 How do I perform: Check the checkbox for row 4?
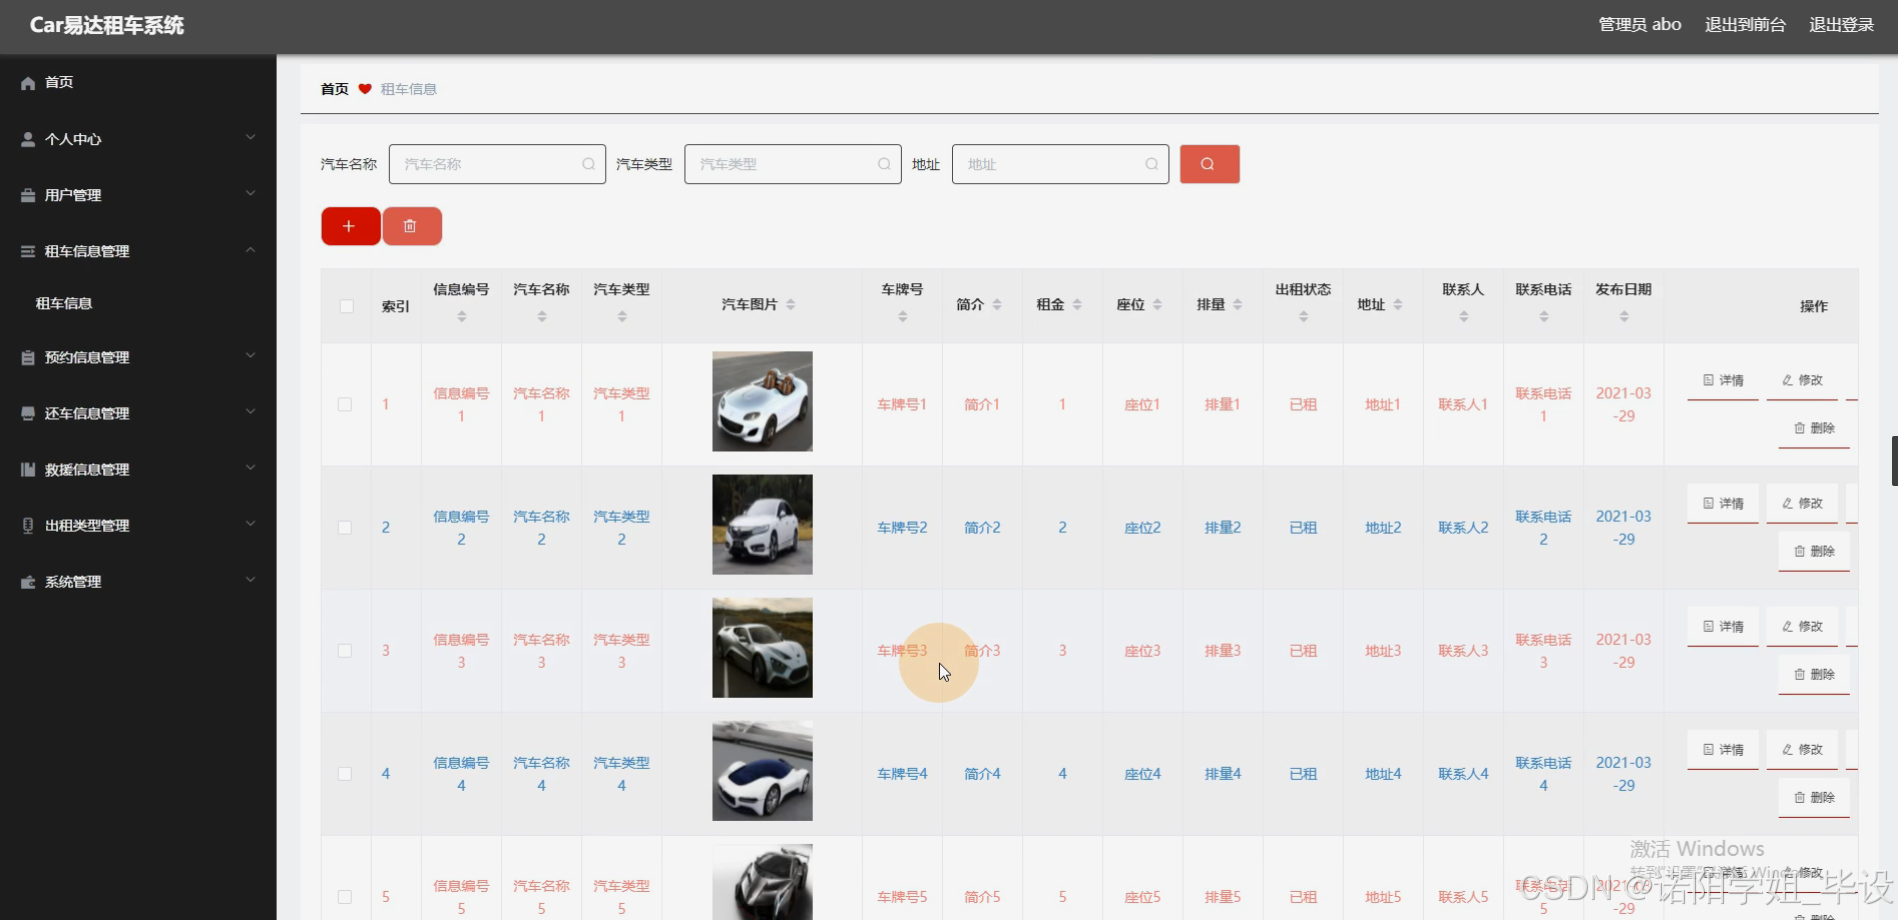click(345, 773)
